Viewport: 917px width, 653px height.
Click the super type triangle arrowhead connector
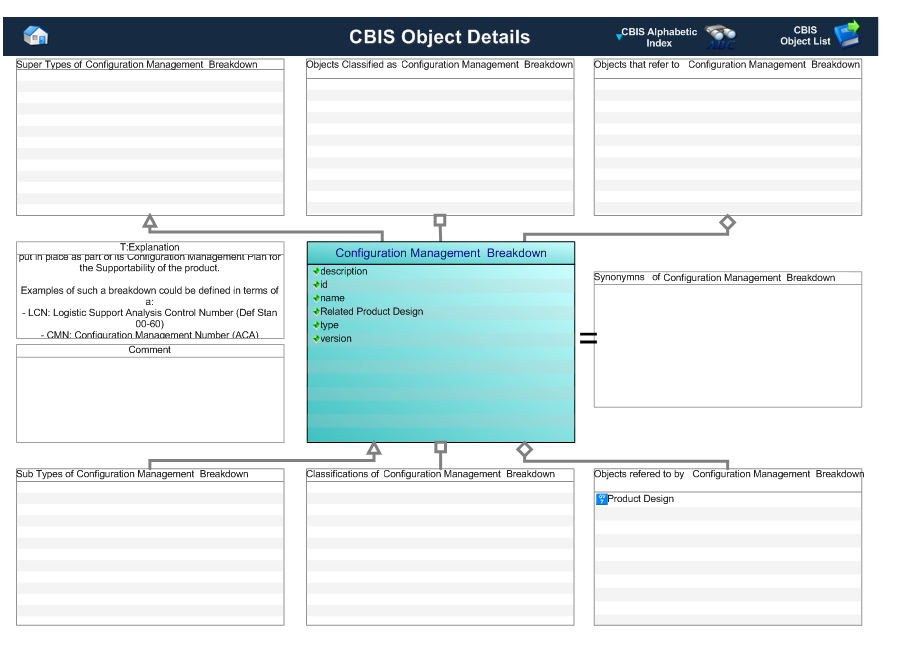[150, 222]
